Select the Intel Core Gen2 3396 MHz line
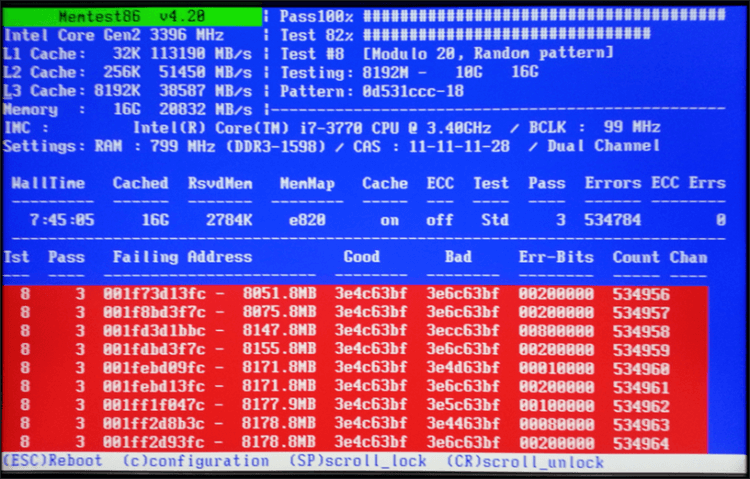Image resolution: width=750 pixels, height=479 pixels. (114, 35)
